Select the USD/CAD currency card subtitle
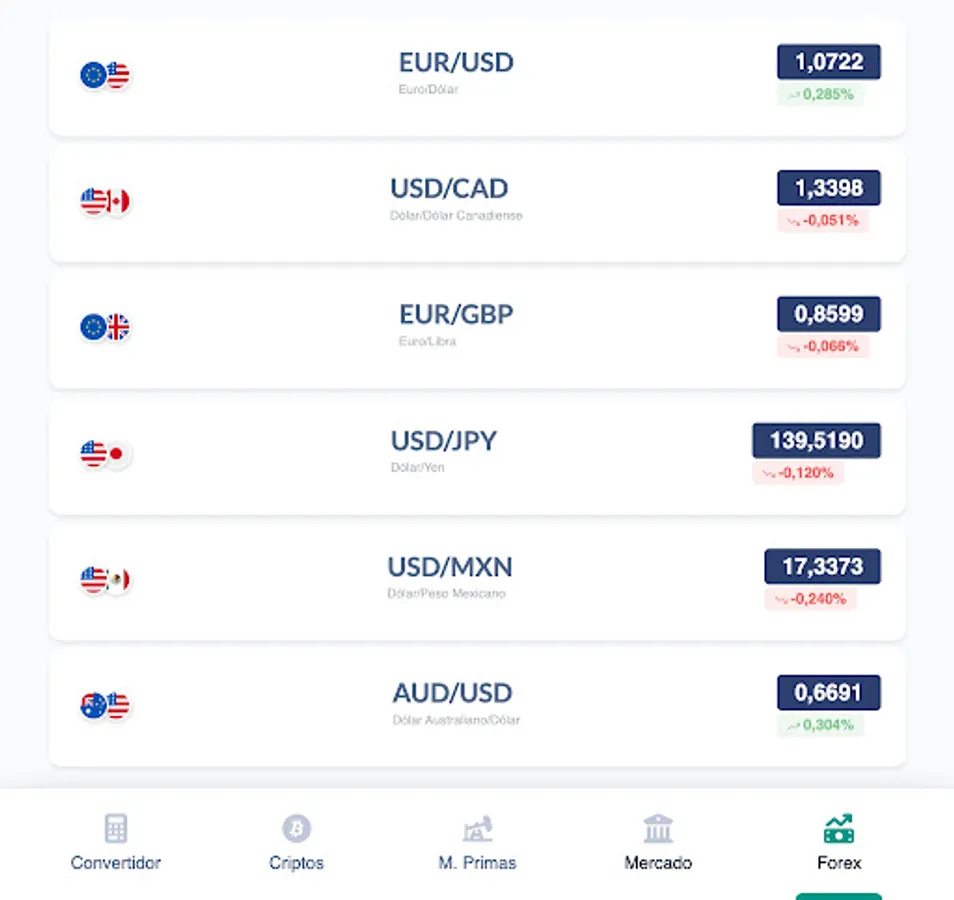The image size is (954, 900). [456, 215]
